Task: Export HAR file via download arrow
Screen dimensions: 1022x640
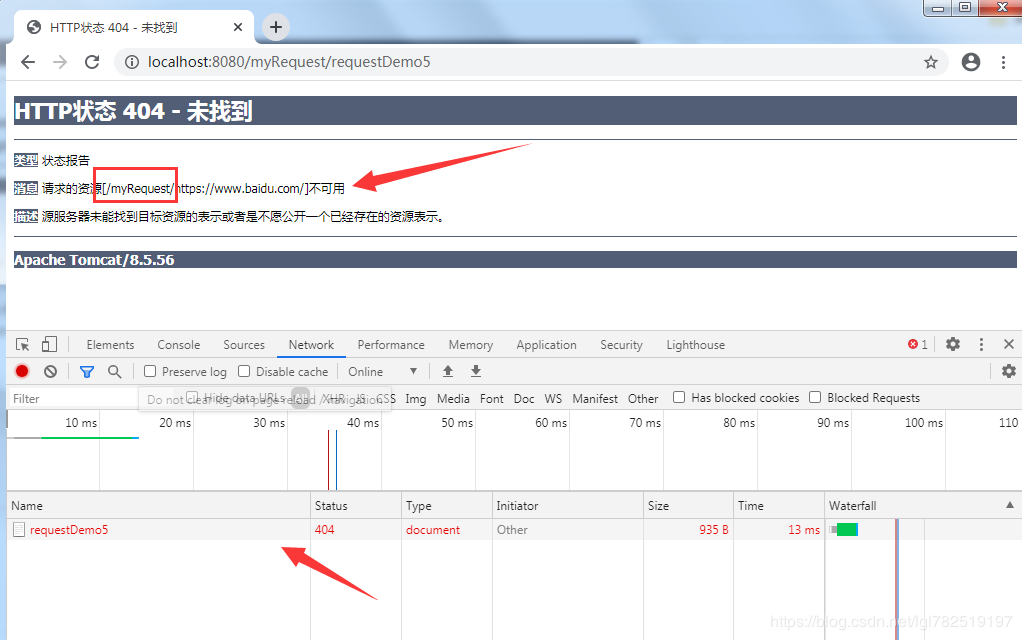Action: [x=475, y=371]
